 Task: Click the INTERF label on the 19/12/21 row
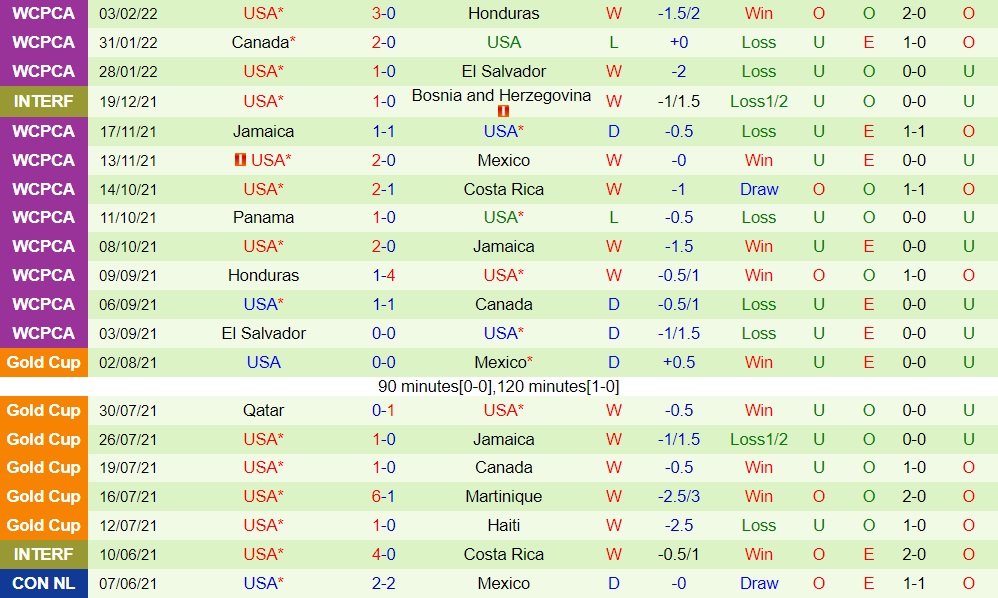44,101
